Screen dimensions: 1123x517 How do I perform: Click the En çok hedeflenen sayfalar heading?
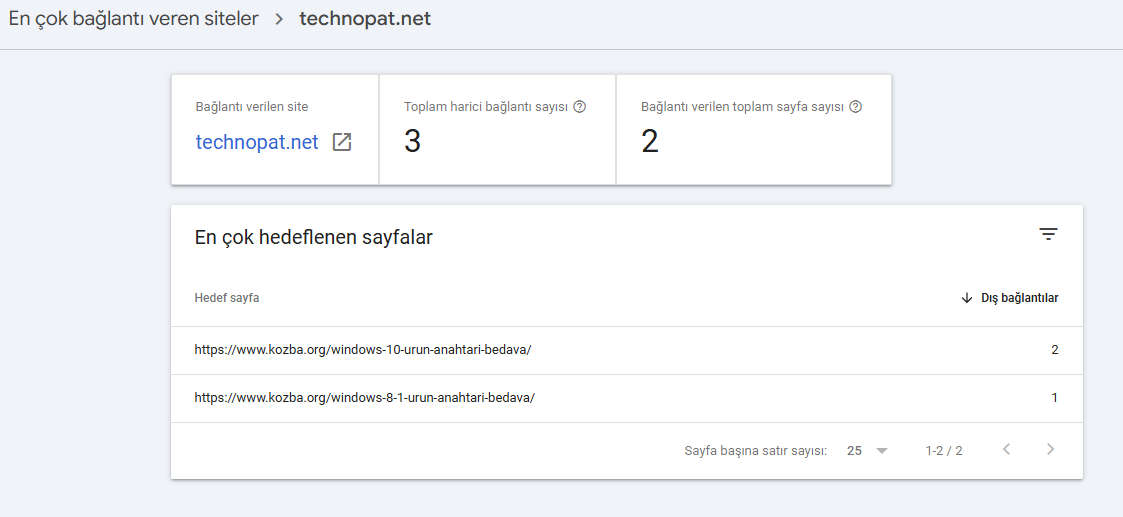[x=314, y=237]
